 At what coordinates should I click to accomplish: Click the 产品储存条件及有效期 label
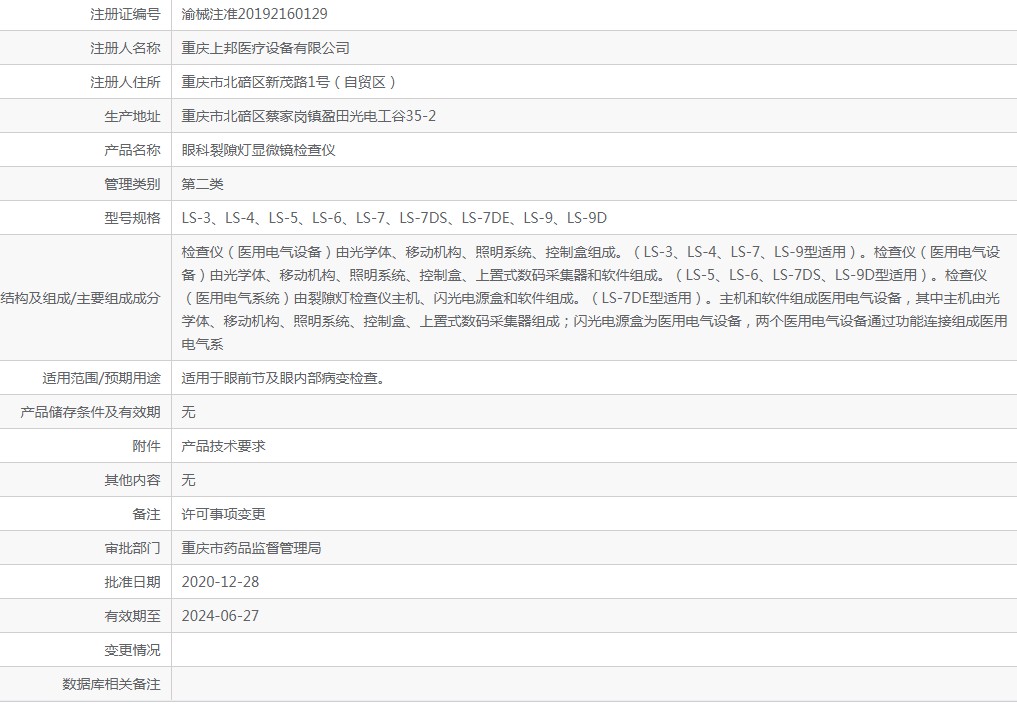click(x=90, y=412)
